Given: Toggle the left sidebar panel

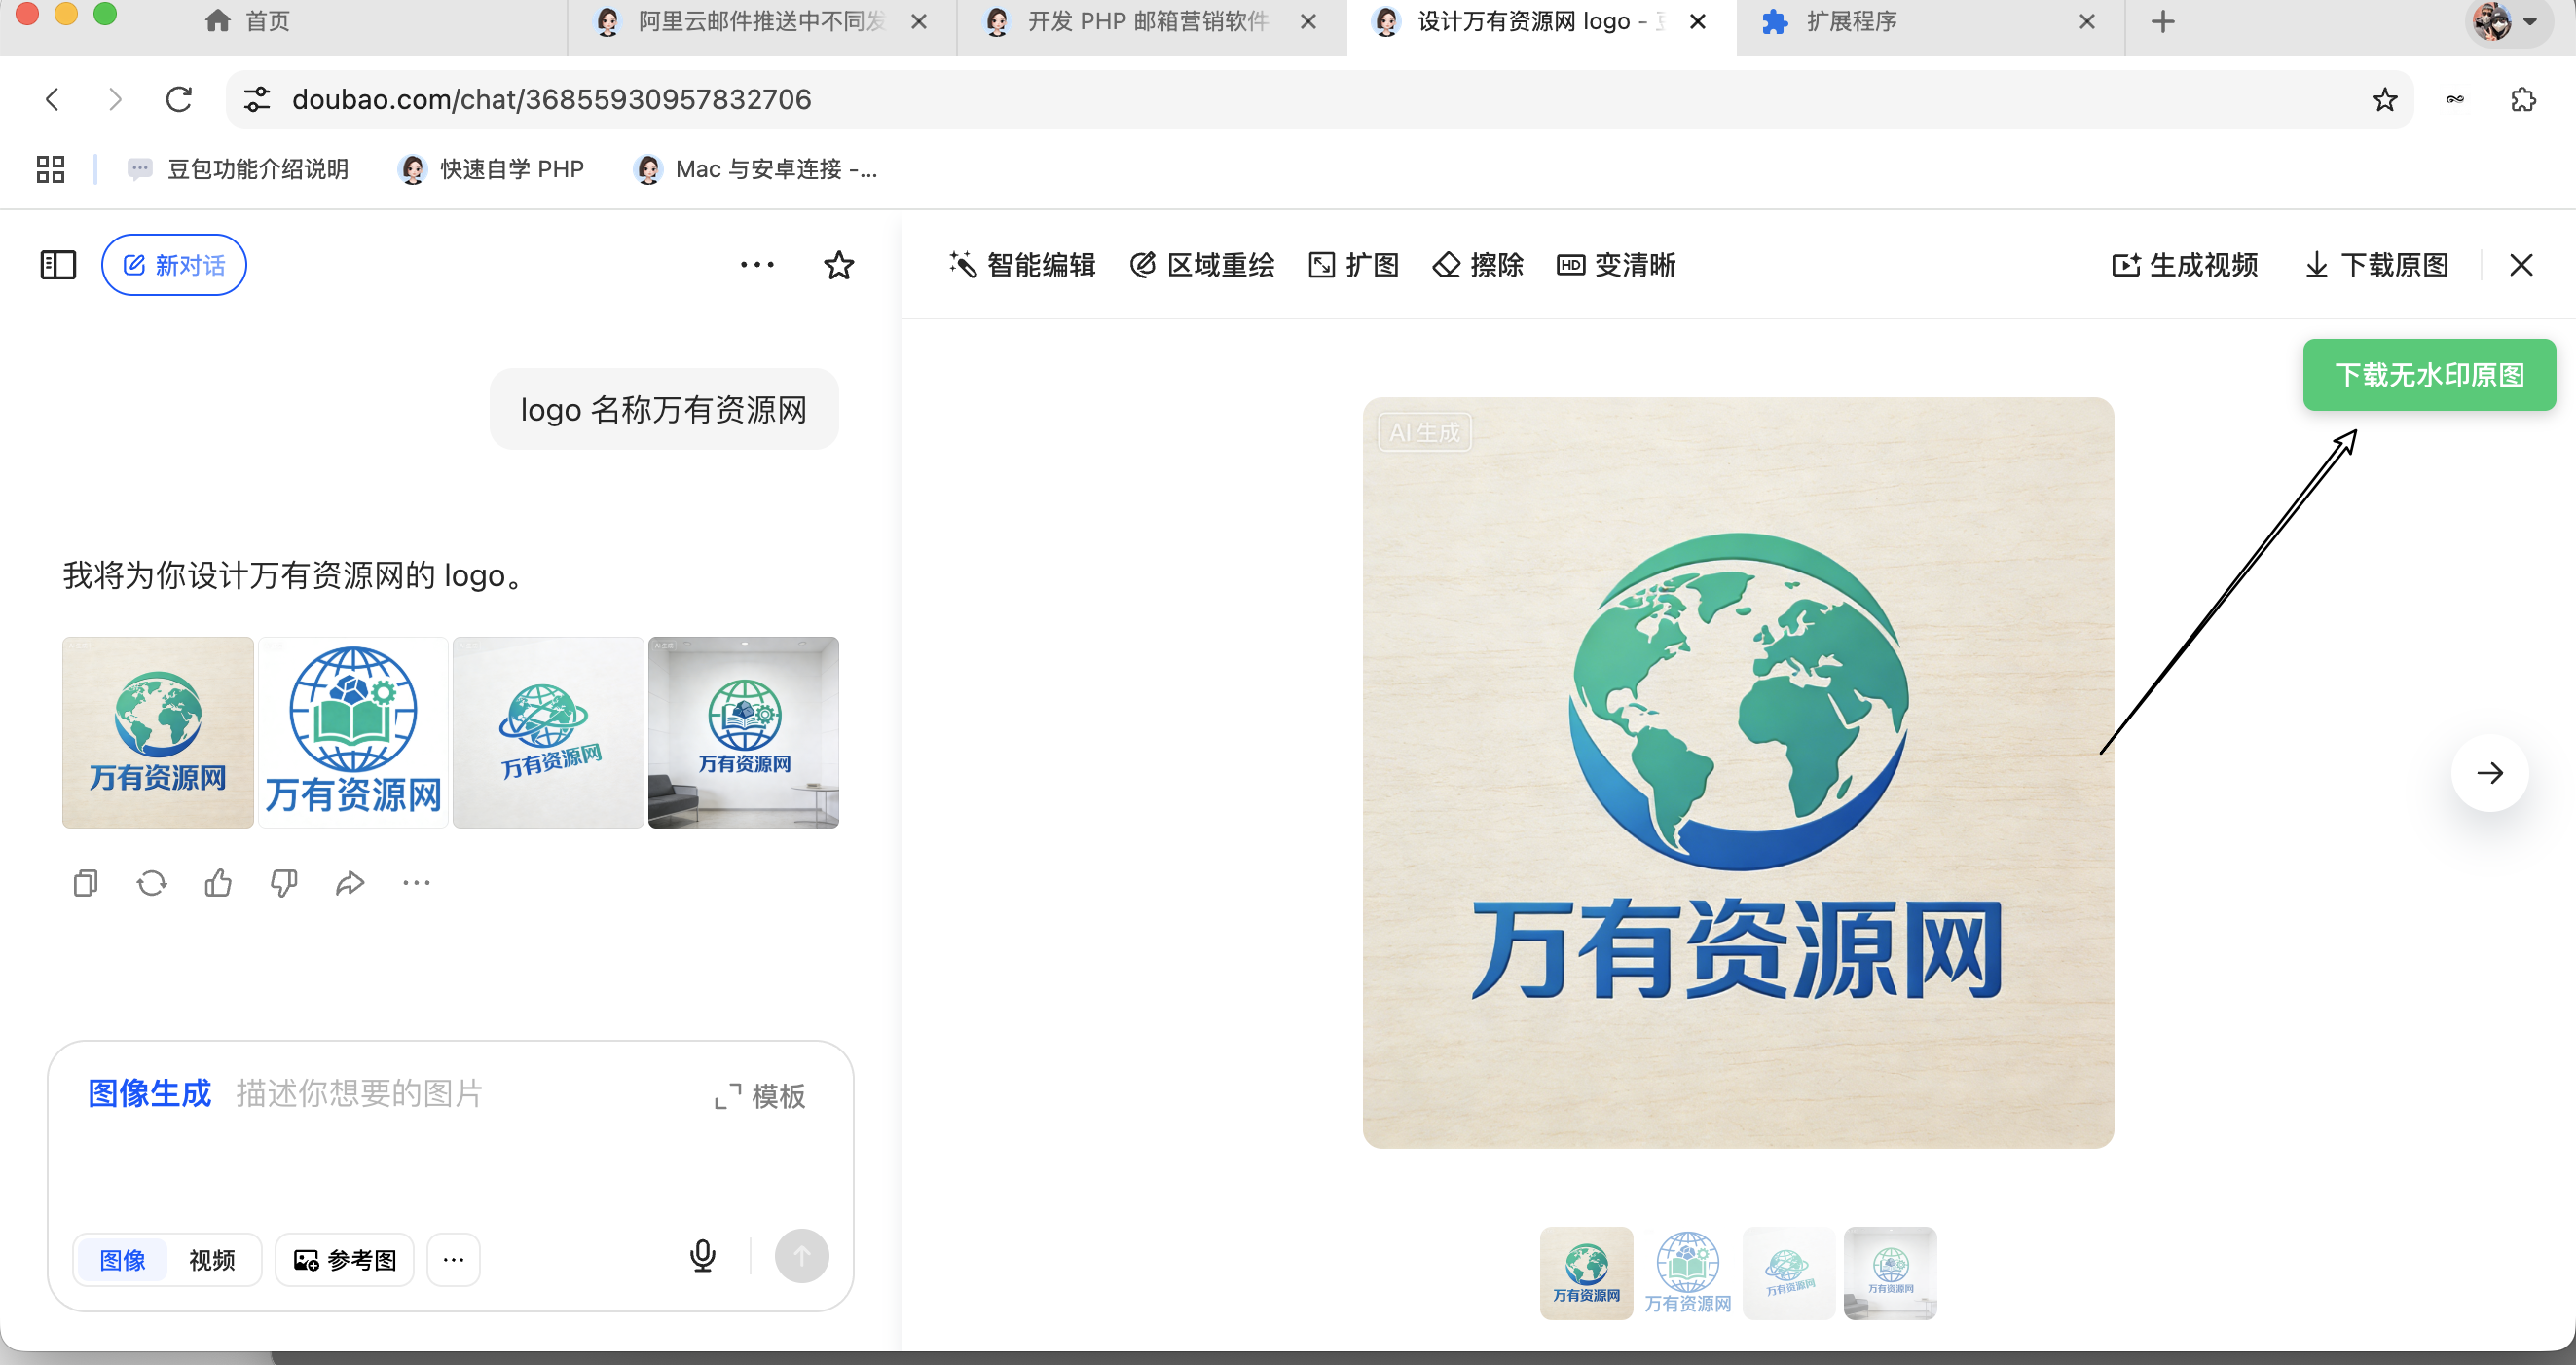Looking at the screenshot, I should tap(58, 265).
